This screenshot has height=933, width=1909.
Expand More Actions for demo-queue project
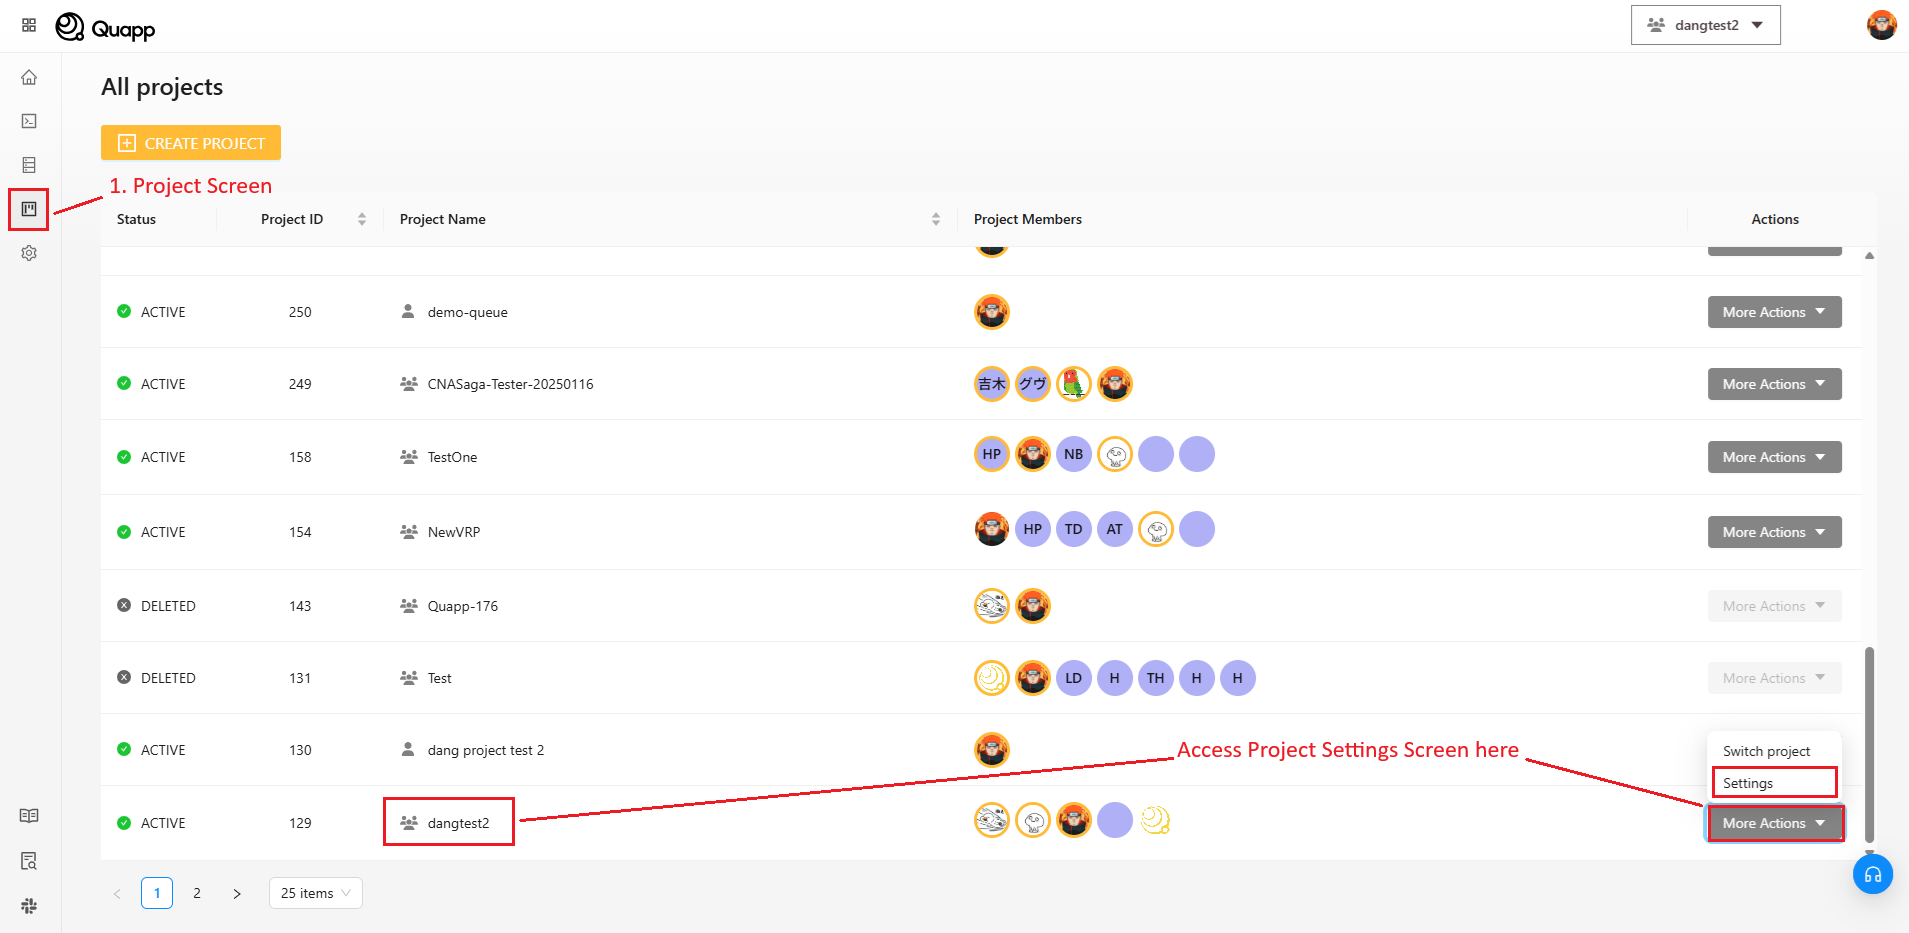(x=1774, y=312)
